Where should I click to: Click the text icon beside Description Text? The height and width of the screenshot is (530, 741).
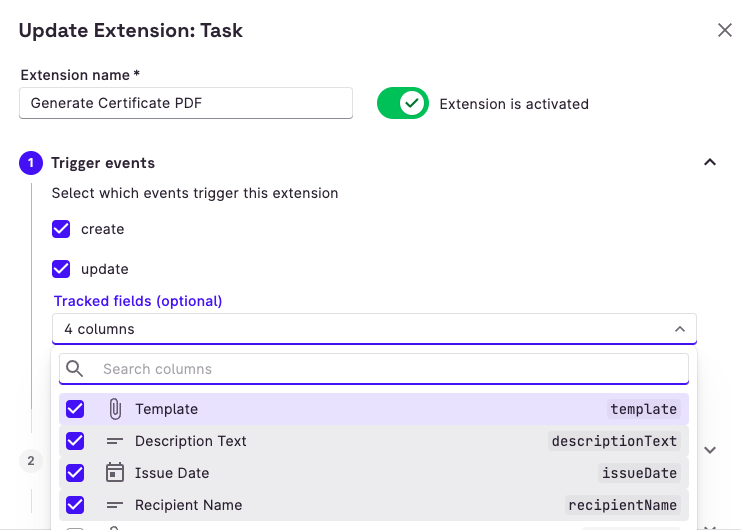115,441
